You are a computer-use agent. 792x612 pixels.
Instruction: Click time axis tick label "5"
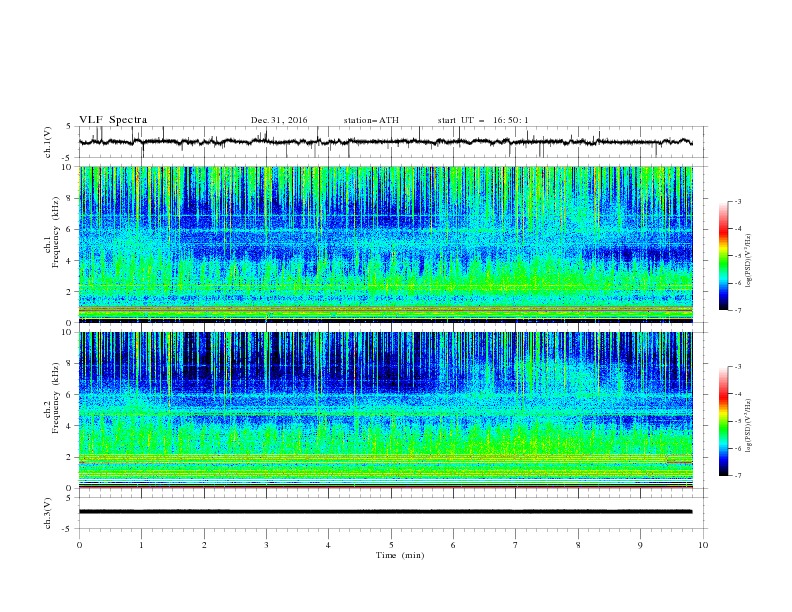(x=391, y=545)
